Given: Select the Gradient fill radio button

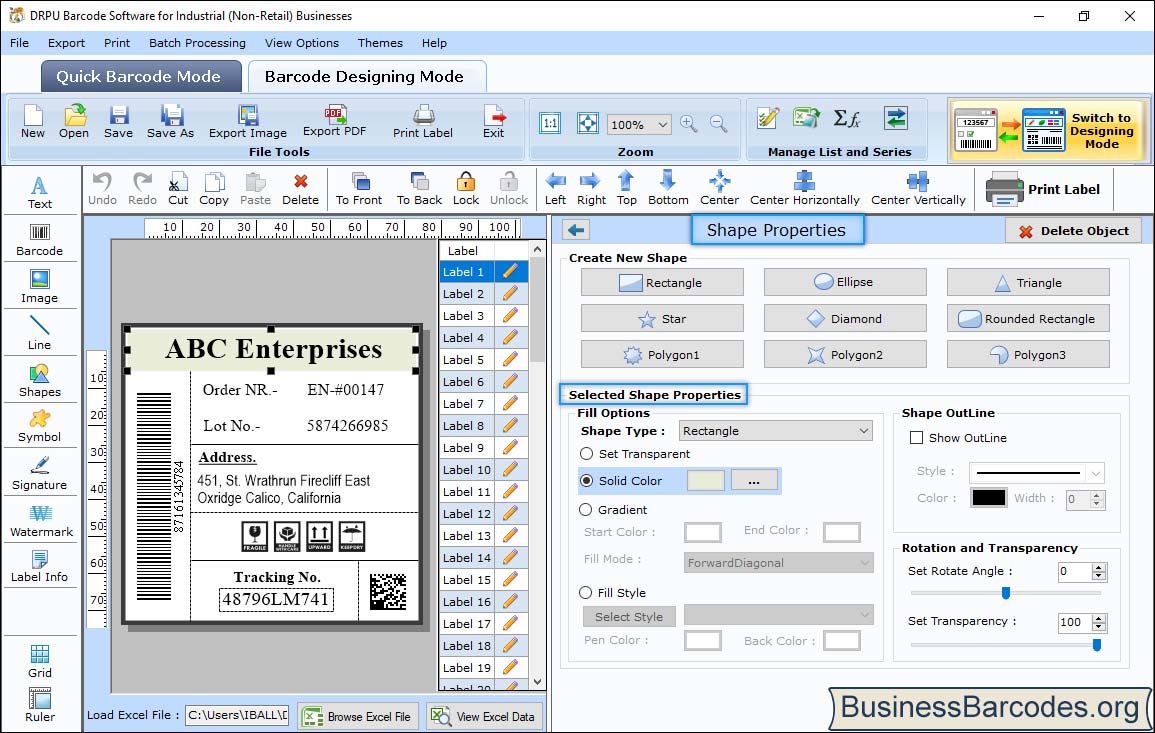Looking at the screenshot, I should click(586, 510).
